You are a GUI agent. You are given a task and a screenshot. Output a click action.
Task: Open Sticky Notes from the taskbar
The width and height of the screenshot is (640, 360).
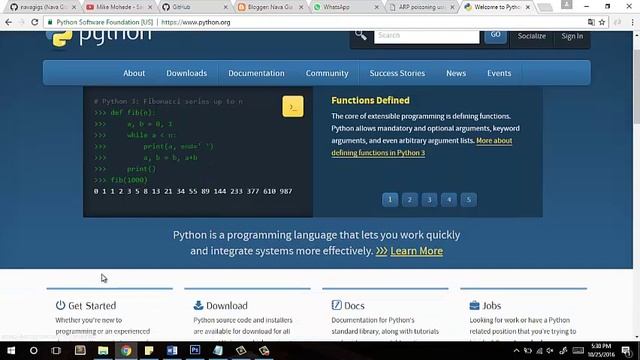pyautogui.click(x=149, y=350)
